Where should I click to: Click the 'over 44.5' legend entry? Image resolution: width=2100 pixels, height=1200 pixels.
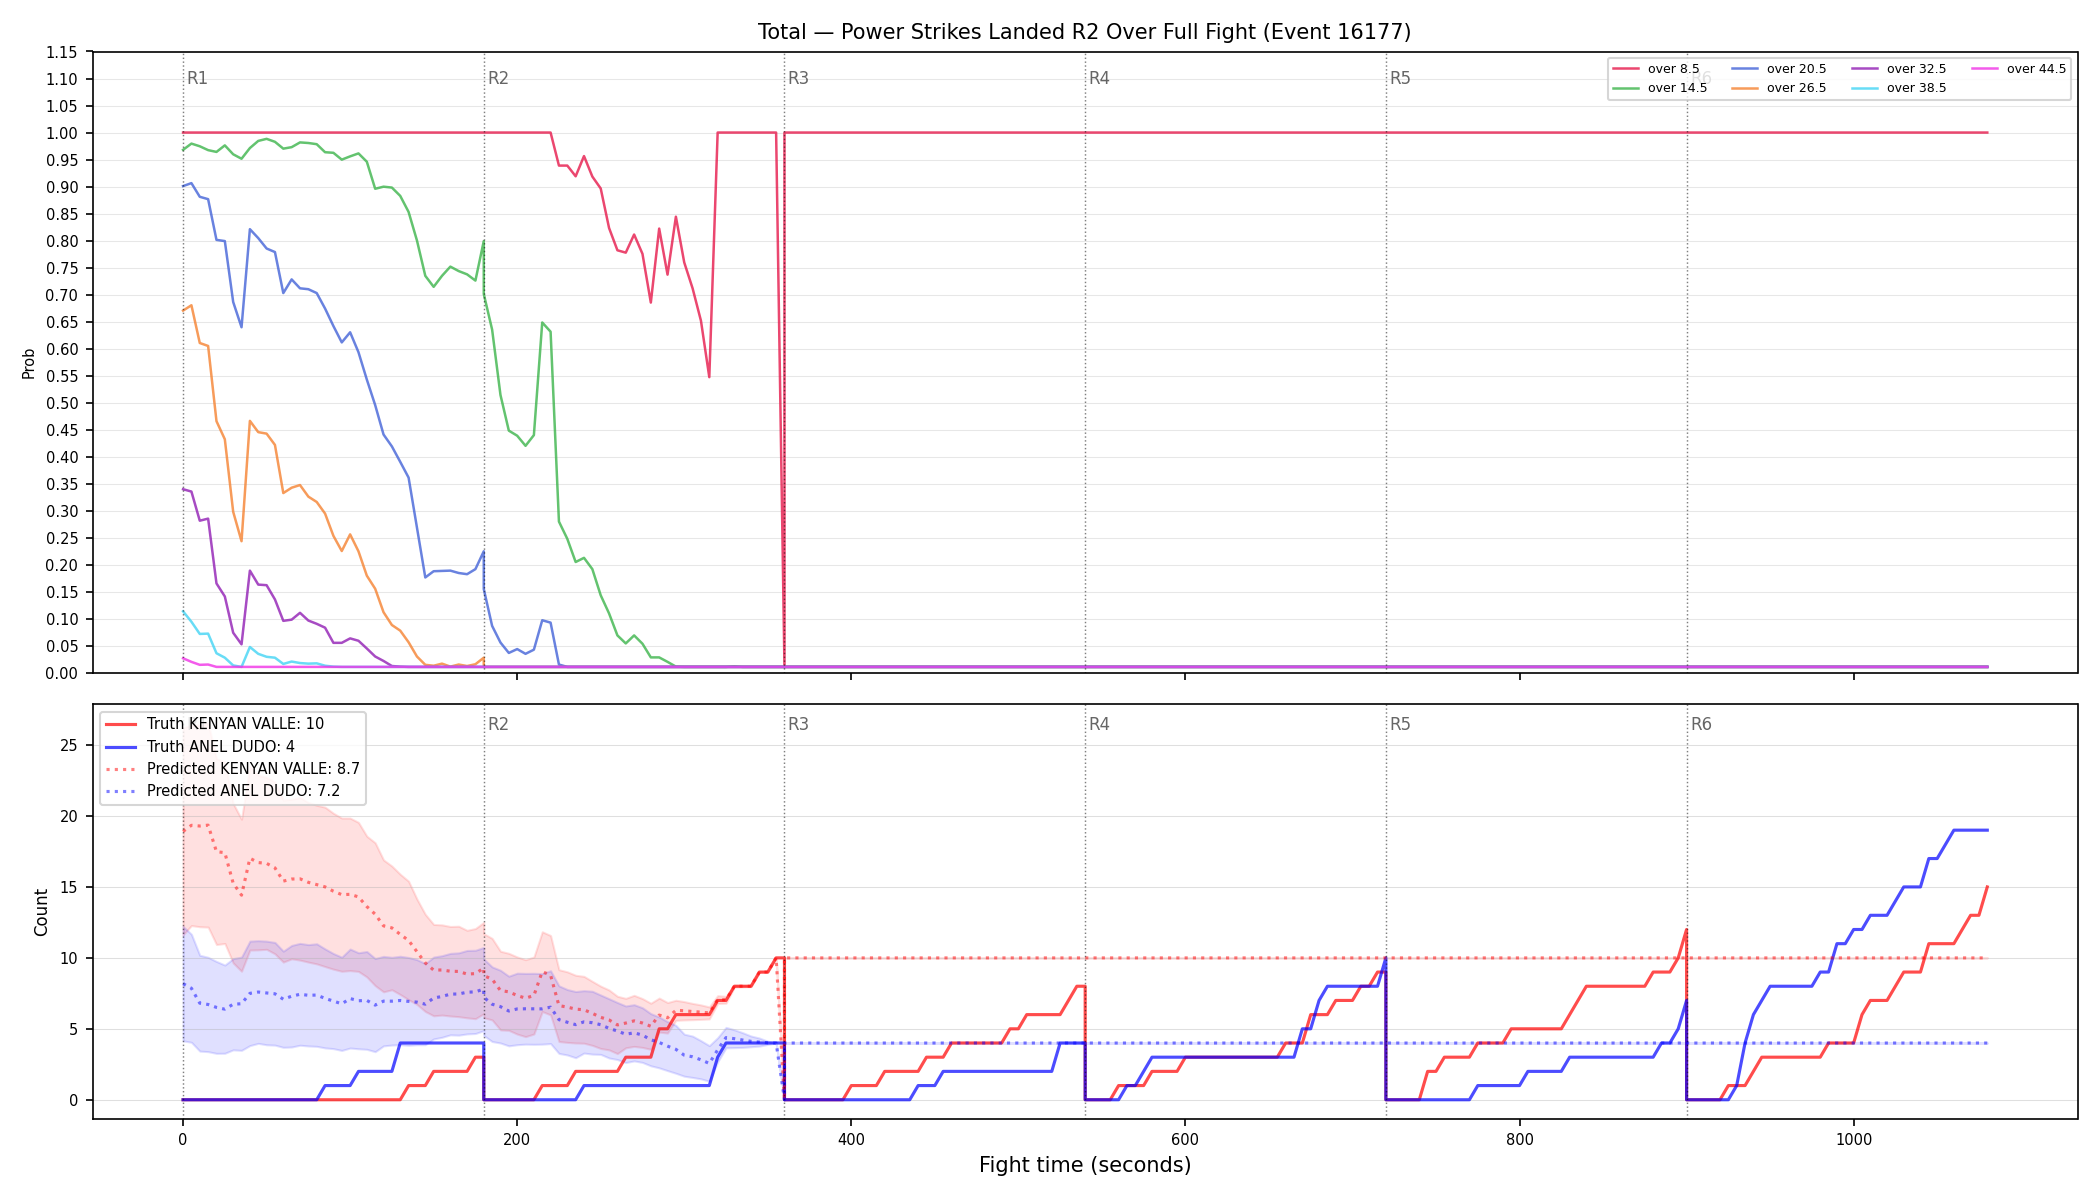coord(2019,69)
